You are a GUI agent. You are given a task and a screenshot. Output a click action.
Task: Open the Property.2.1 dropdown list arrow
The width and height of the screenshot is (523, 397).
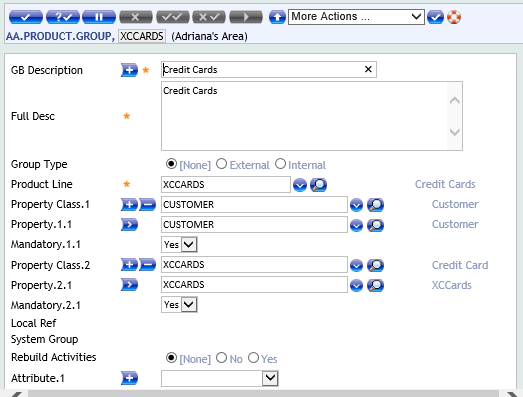pos(357,285)
